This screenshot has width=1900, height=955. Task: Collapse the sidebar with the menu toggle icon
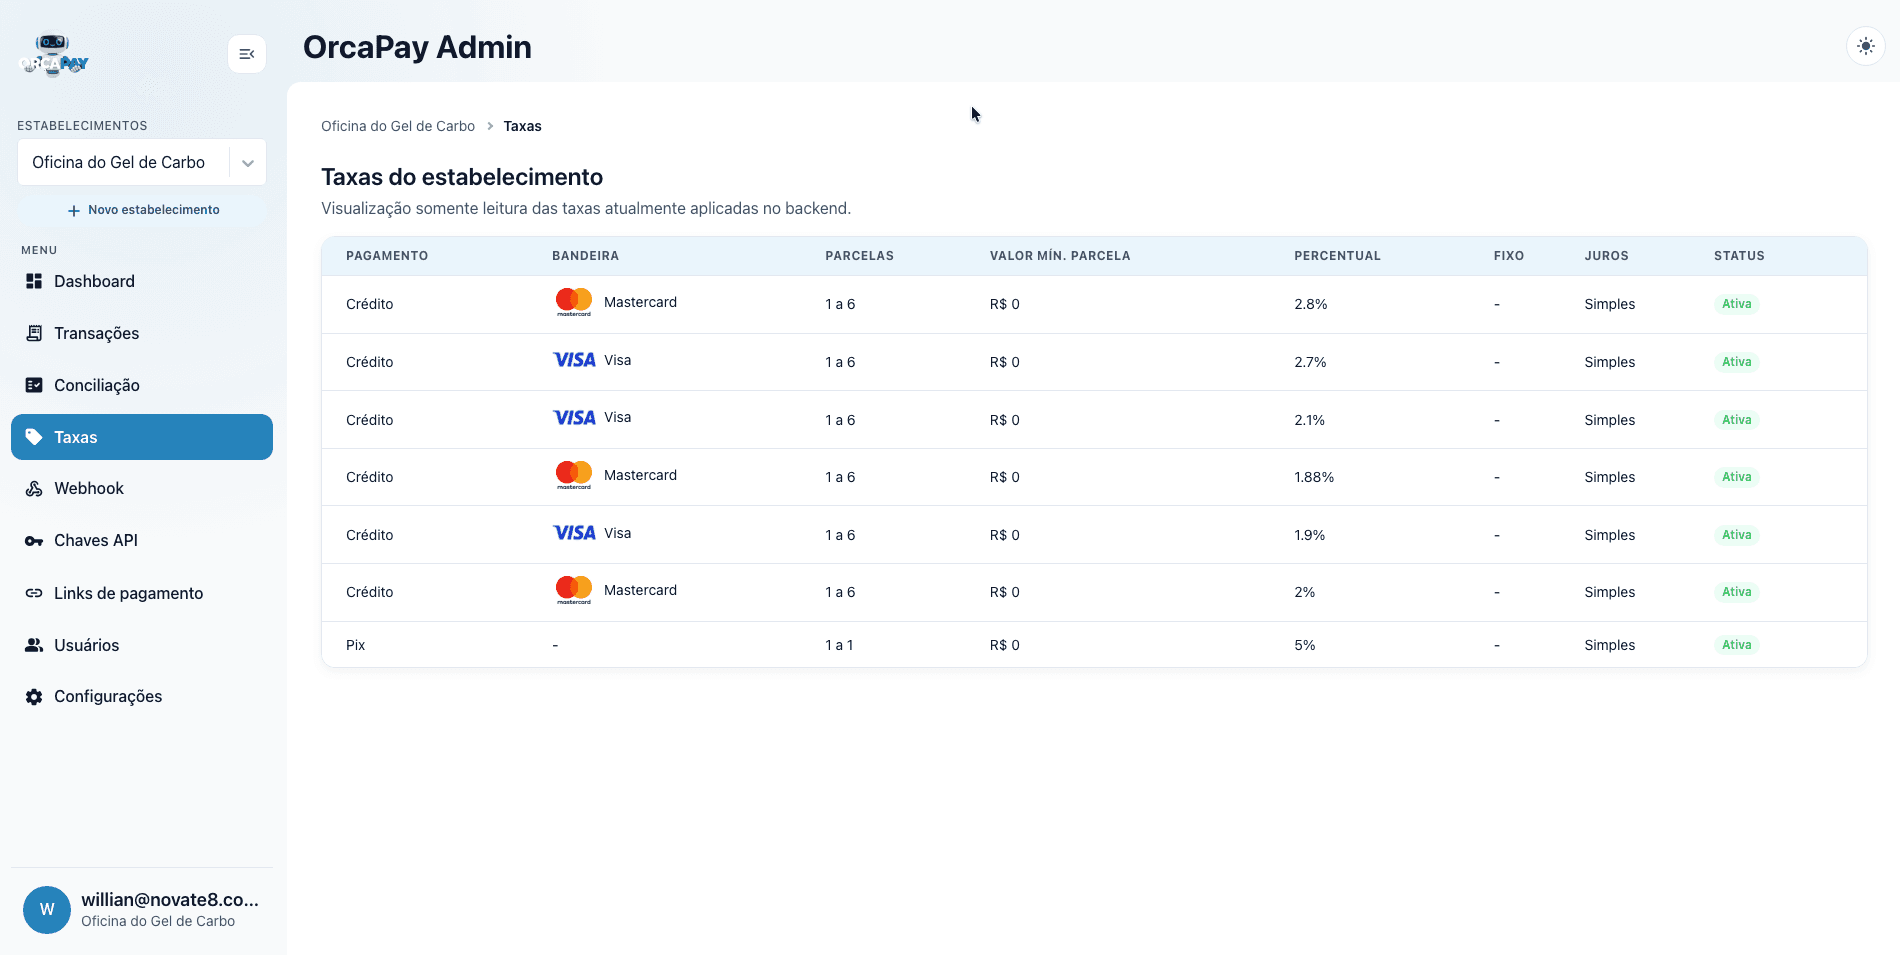247,54
